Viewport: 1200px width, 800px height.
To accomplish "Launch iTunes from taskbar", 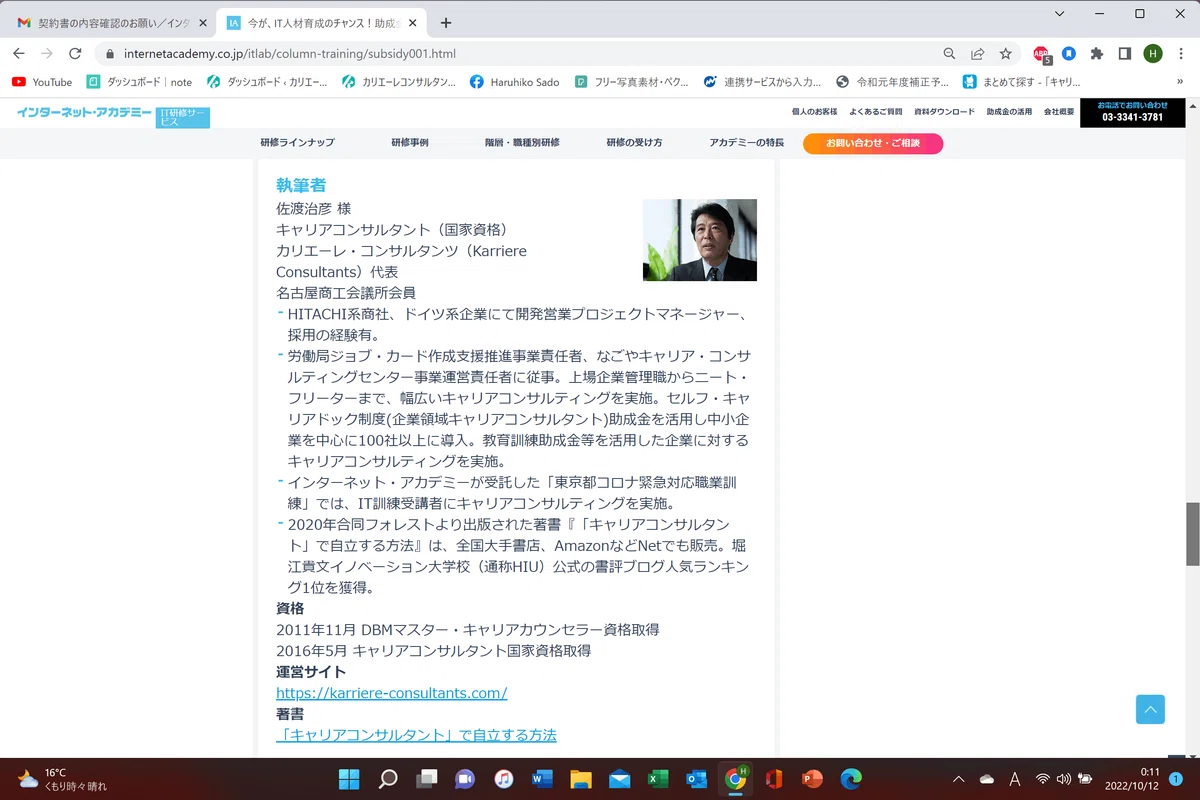I will pyautogui.click(x=503, y=779).
